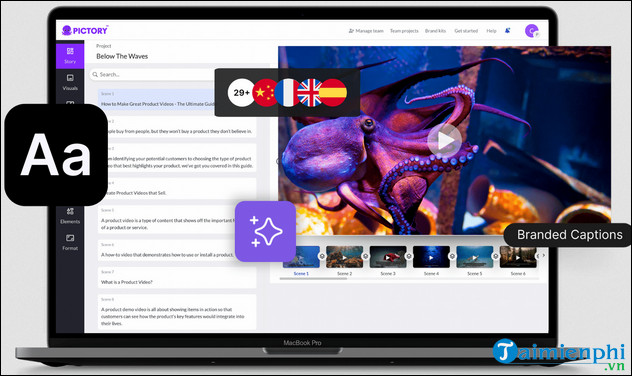Click the Aa font icon

(56, 155)
